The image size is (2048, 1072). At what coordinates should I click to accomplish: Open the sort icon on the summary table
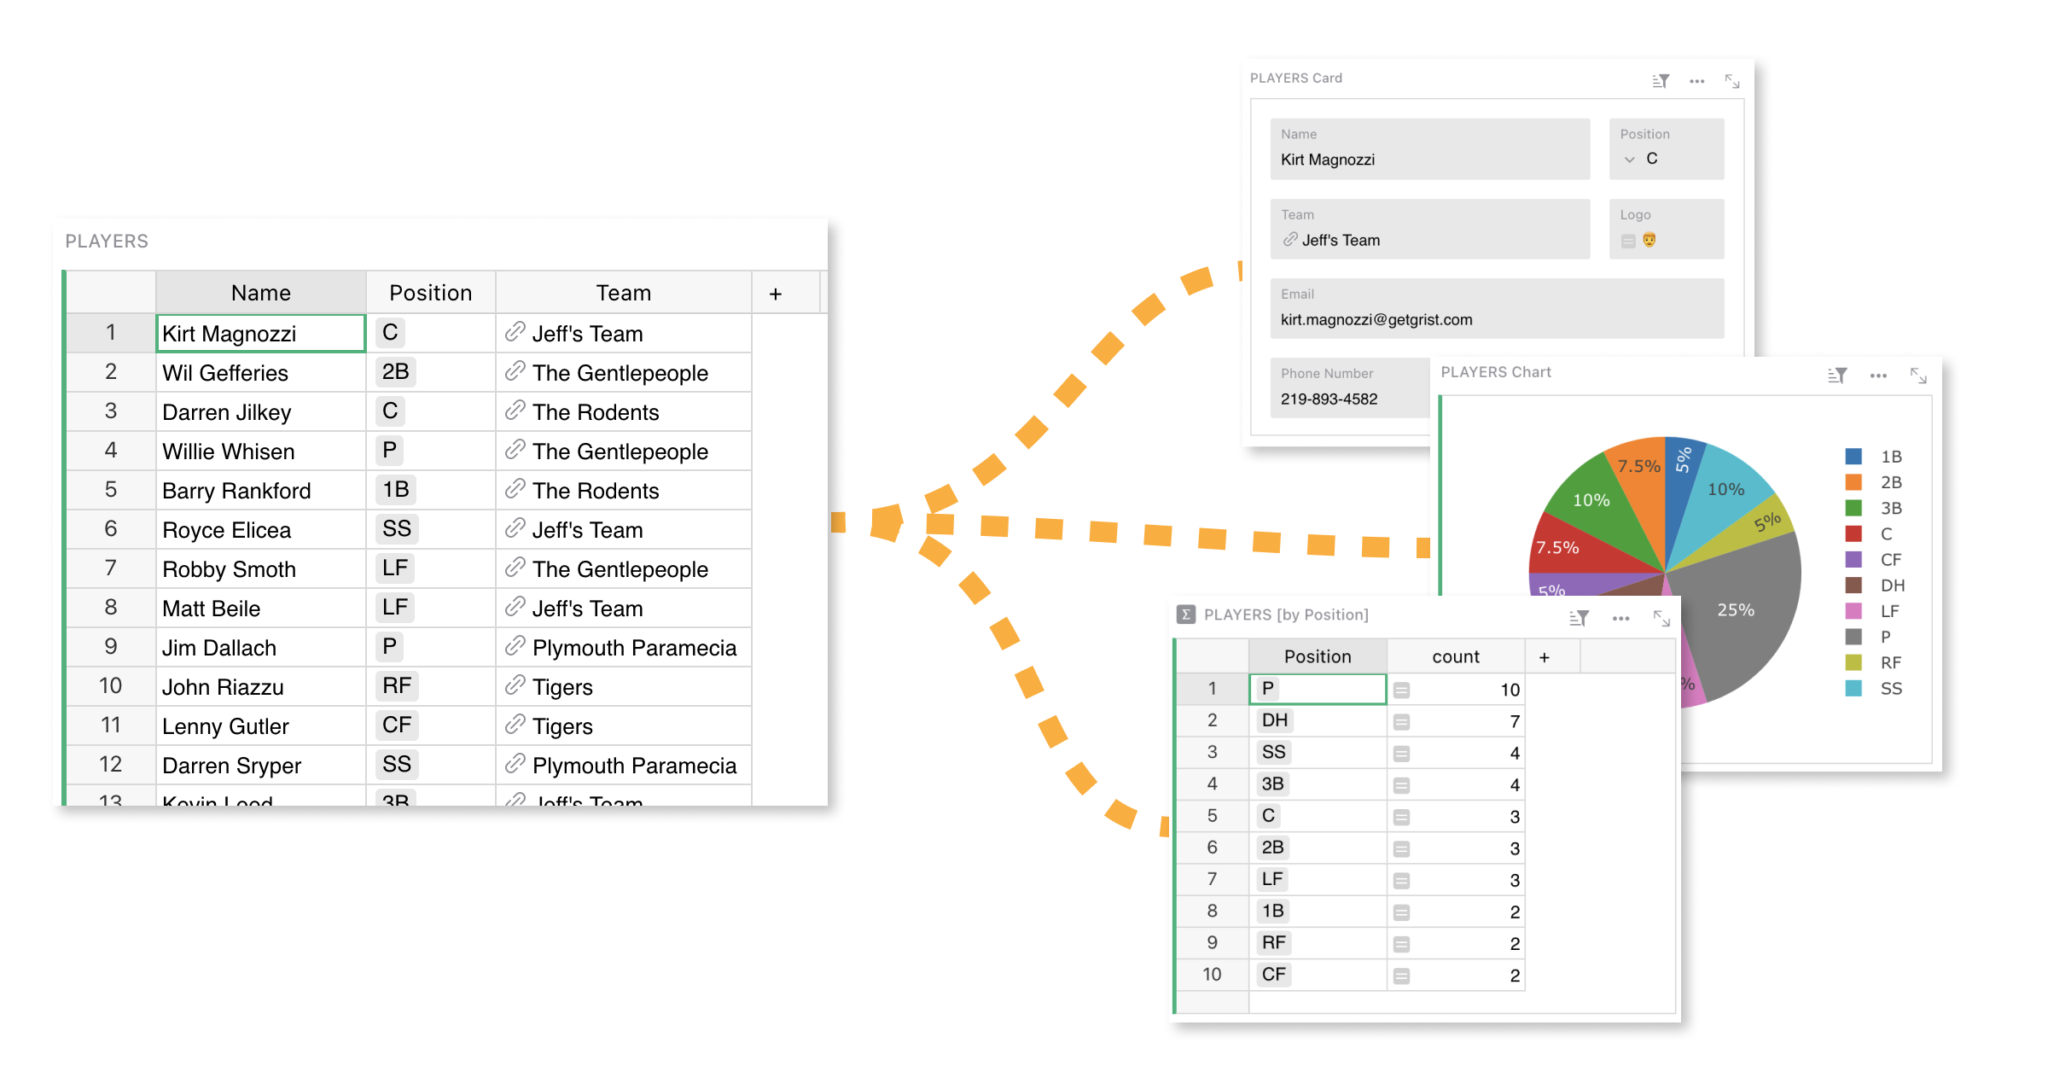pyautogui.click(x=1580, y=618)
